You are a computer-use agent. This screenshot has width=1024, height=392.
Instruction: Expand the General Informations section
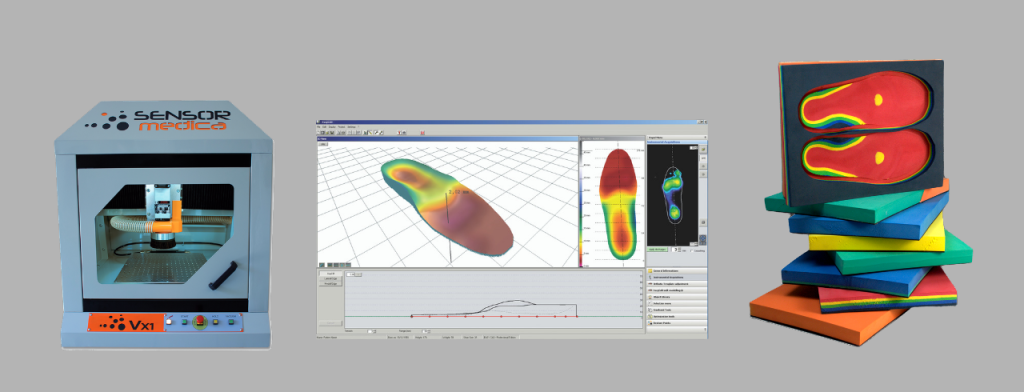coord(677,271)
